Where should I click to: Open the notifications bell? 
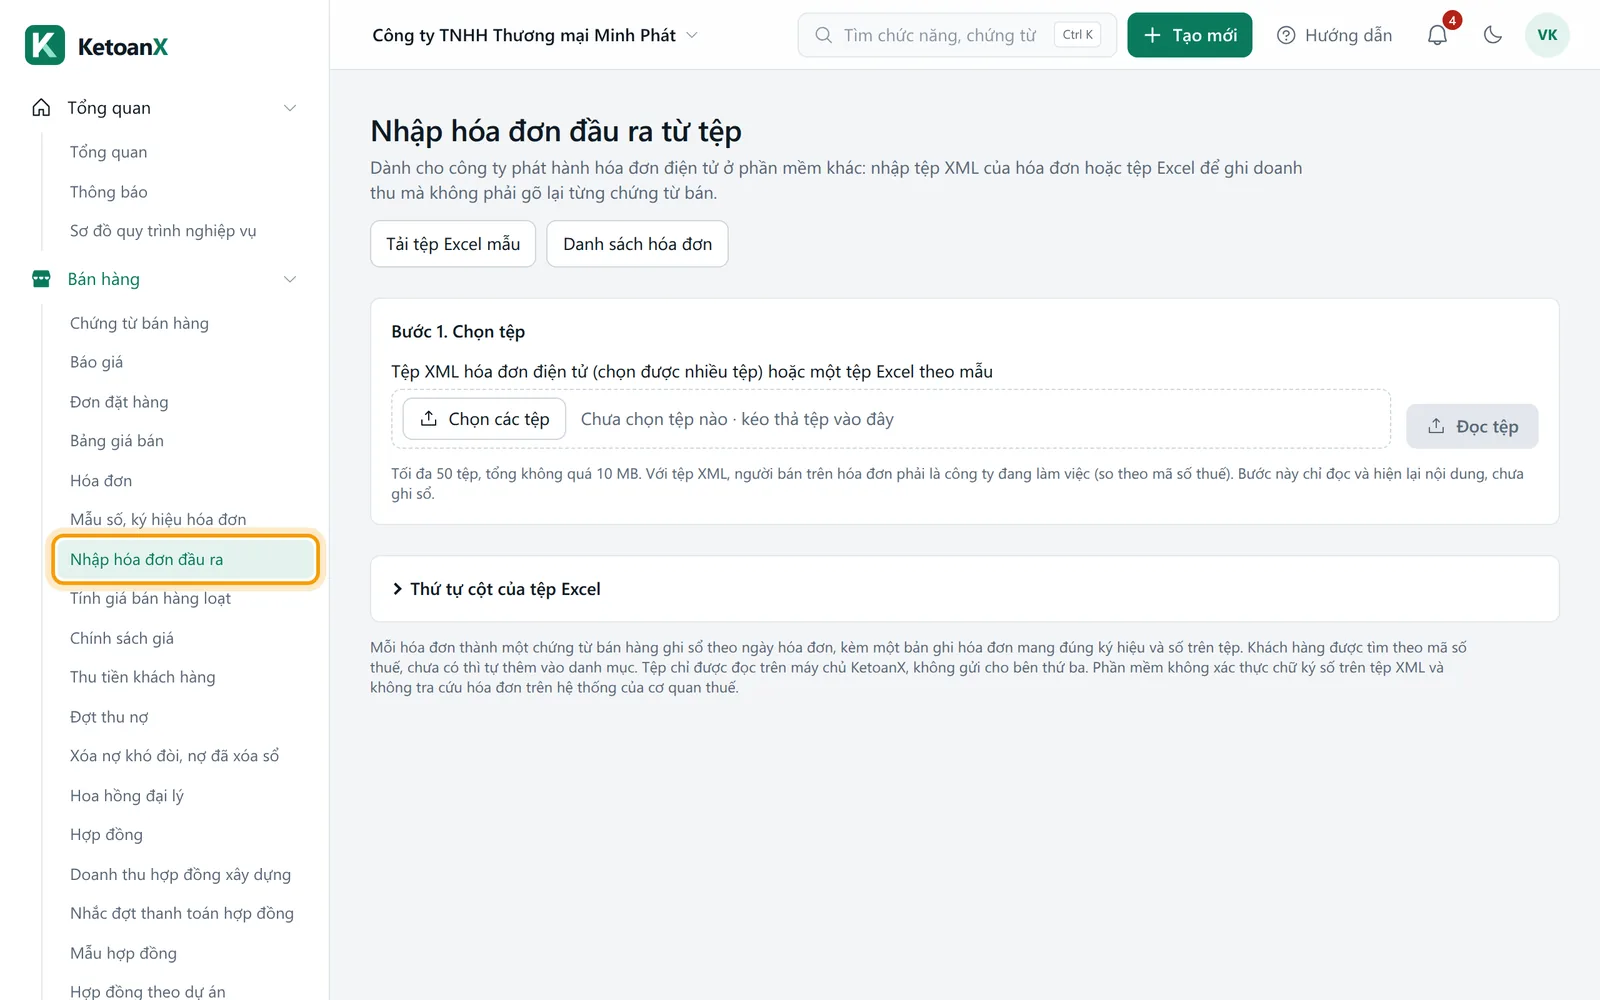1437,35
